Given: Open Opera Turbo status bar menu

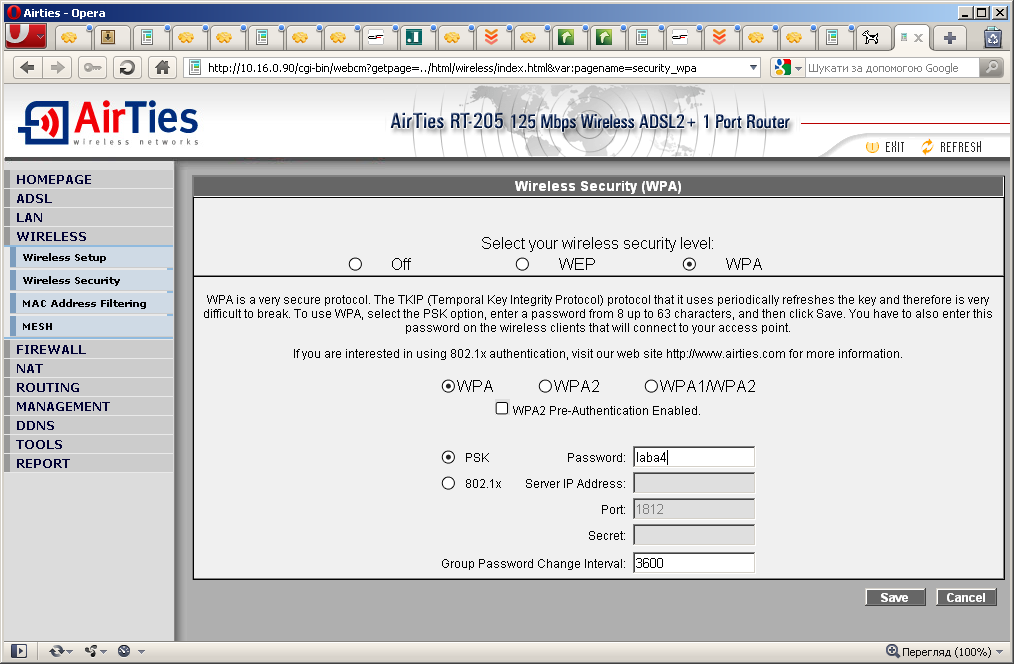Looking at the screenshot, I should pos(131,651).
